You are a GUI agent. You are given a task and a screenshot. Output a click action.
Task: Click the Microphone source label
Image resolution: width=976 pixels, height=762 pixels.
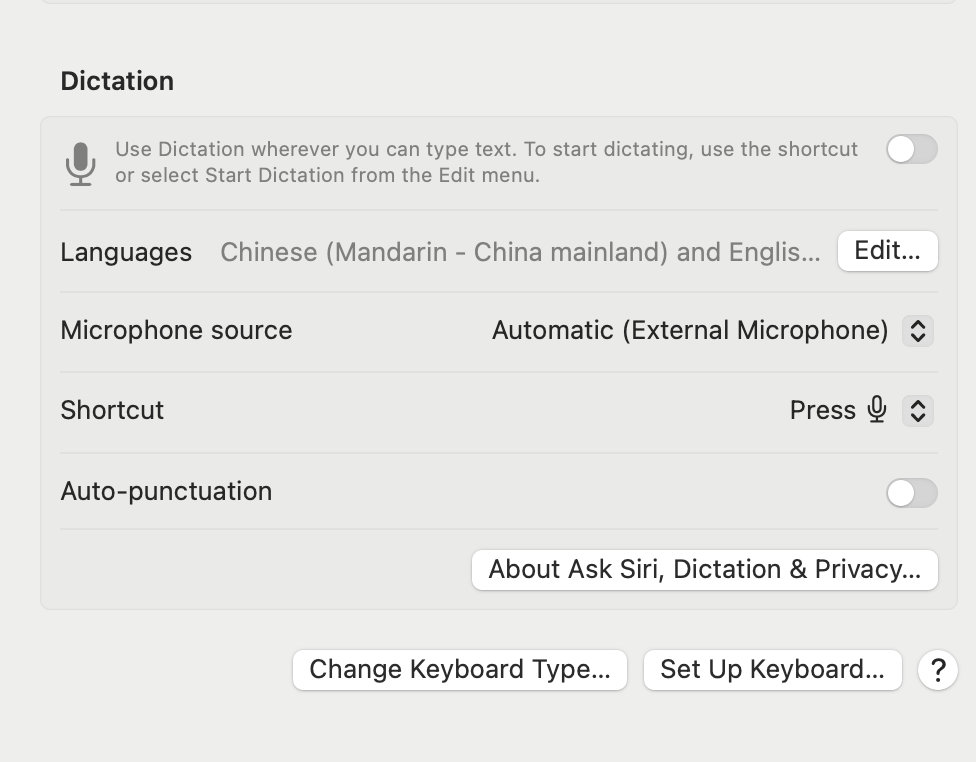(176, 331)
